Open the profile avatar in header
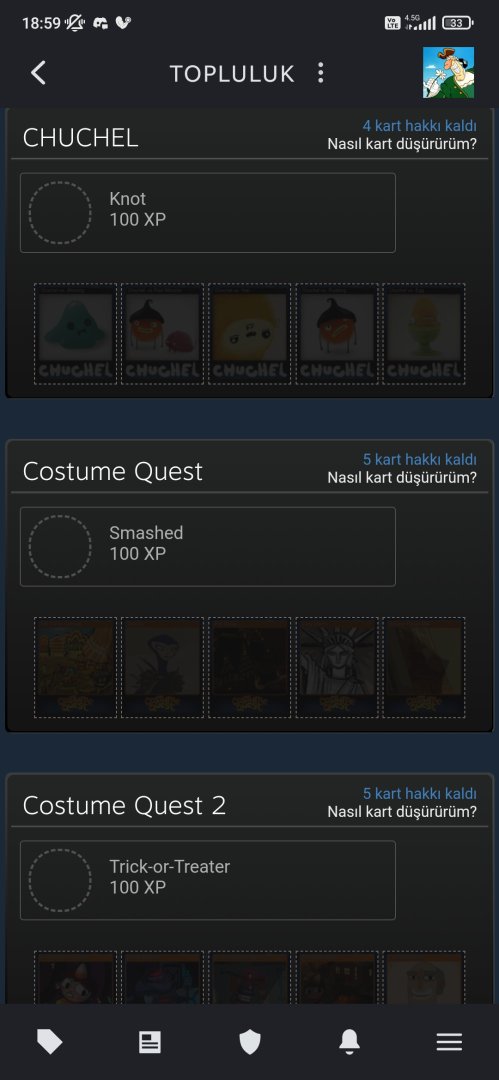 pyautogui.click(x=449, y=72)
